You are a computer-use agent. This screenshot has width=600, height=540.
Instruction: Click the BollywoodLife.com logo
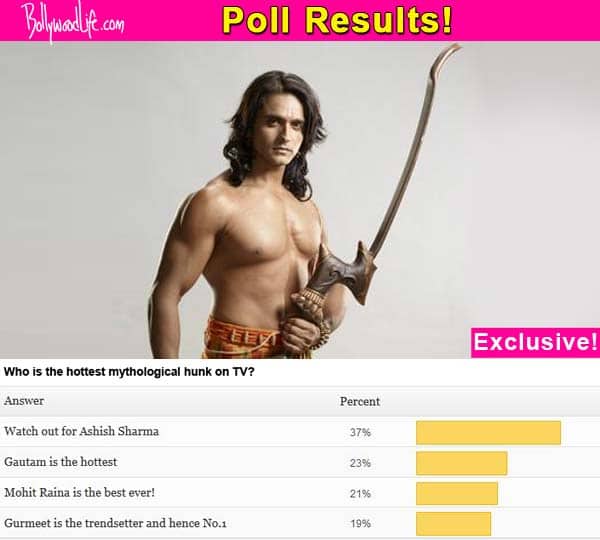(x=73, y=21)
